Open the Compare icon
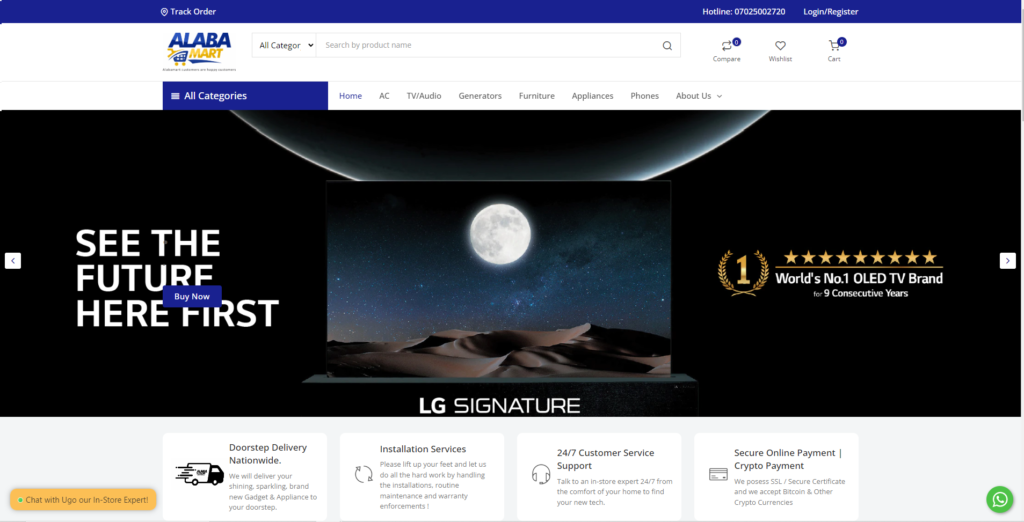 (x=726, y=46)
